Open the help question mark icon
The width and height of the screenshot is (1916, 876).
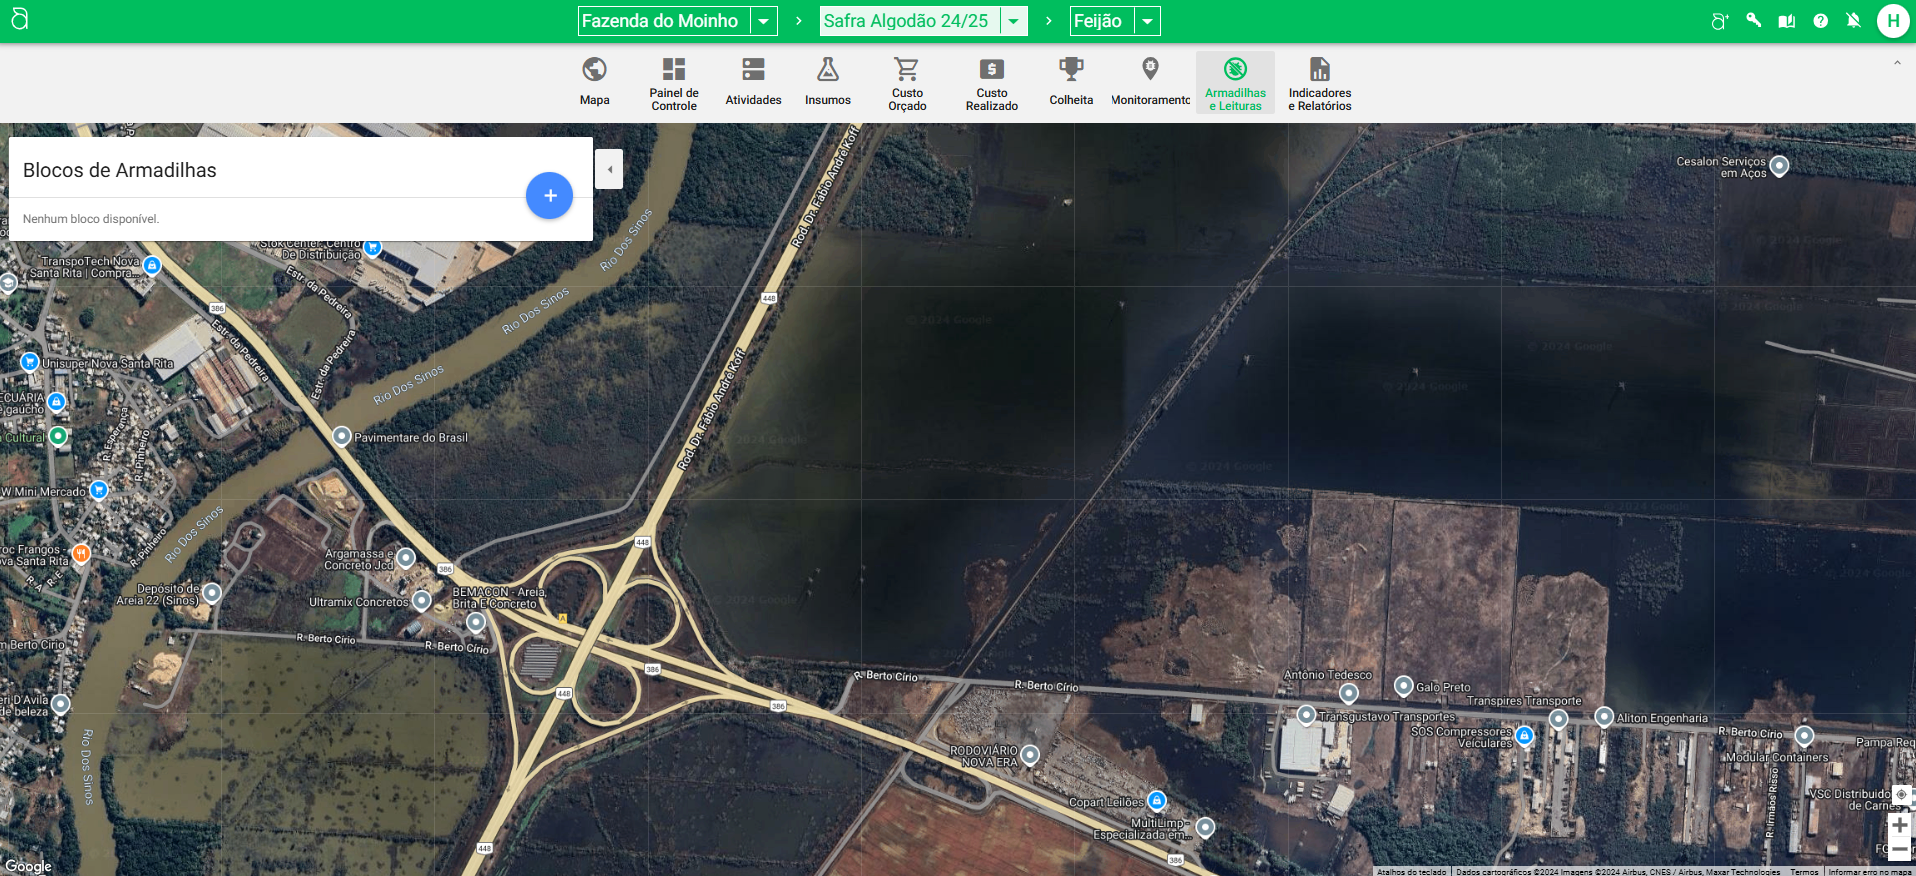1820,21
